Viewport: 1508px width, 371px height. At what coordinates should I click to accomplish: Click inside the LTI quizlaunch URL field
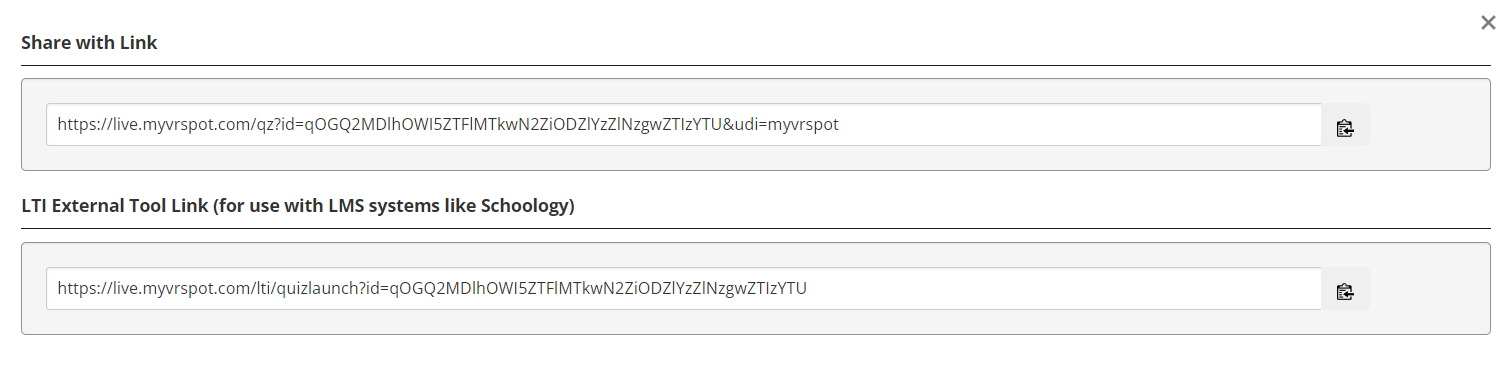(x=684, y=289)
